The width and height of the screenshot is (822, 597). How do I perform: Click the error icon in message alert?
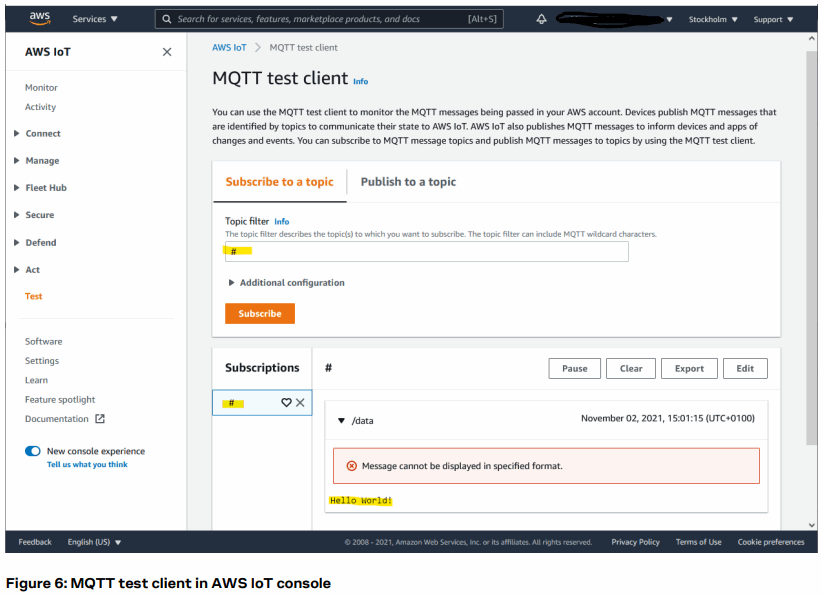coord(351,466)
